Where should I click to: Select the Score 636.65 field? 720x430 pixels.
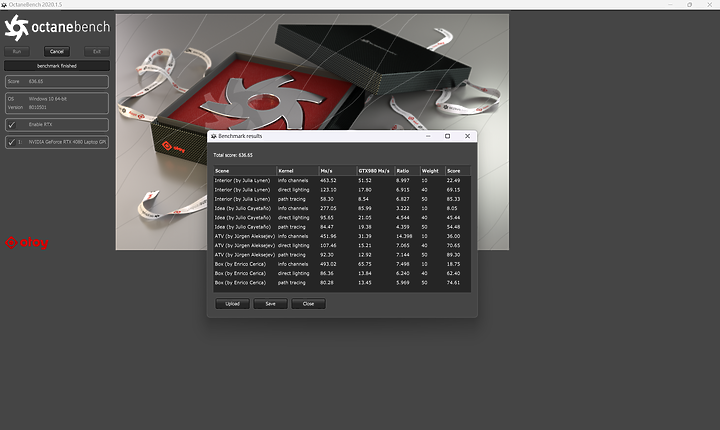57,81
